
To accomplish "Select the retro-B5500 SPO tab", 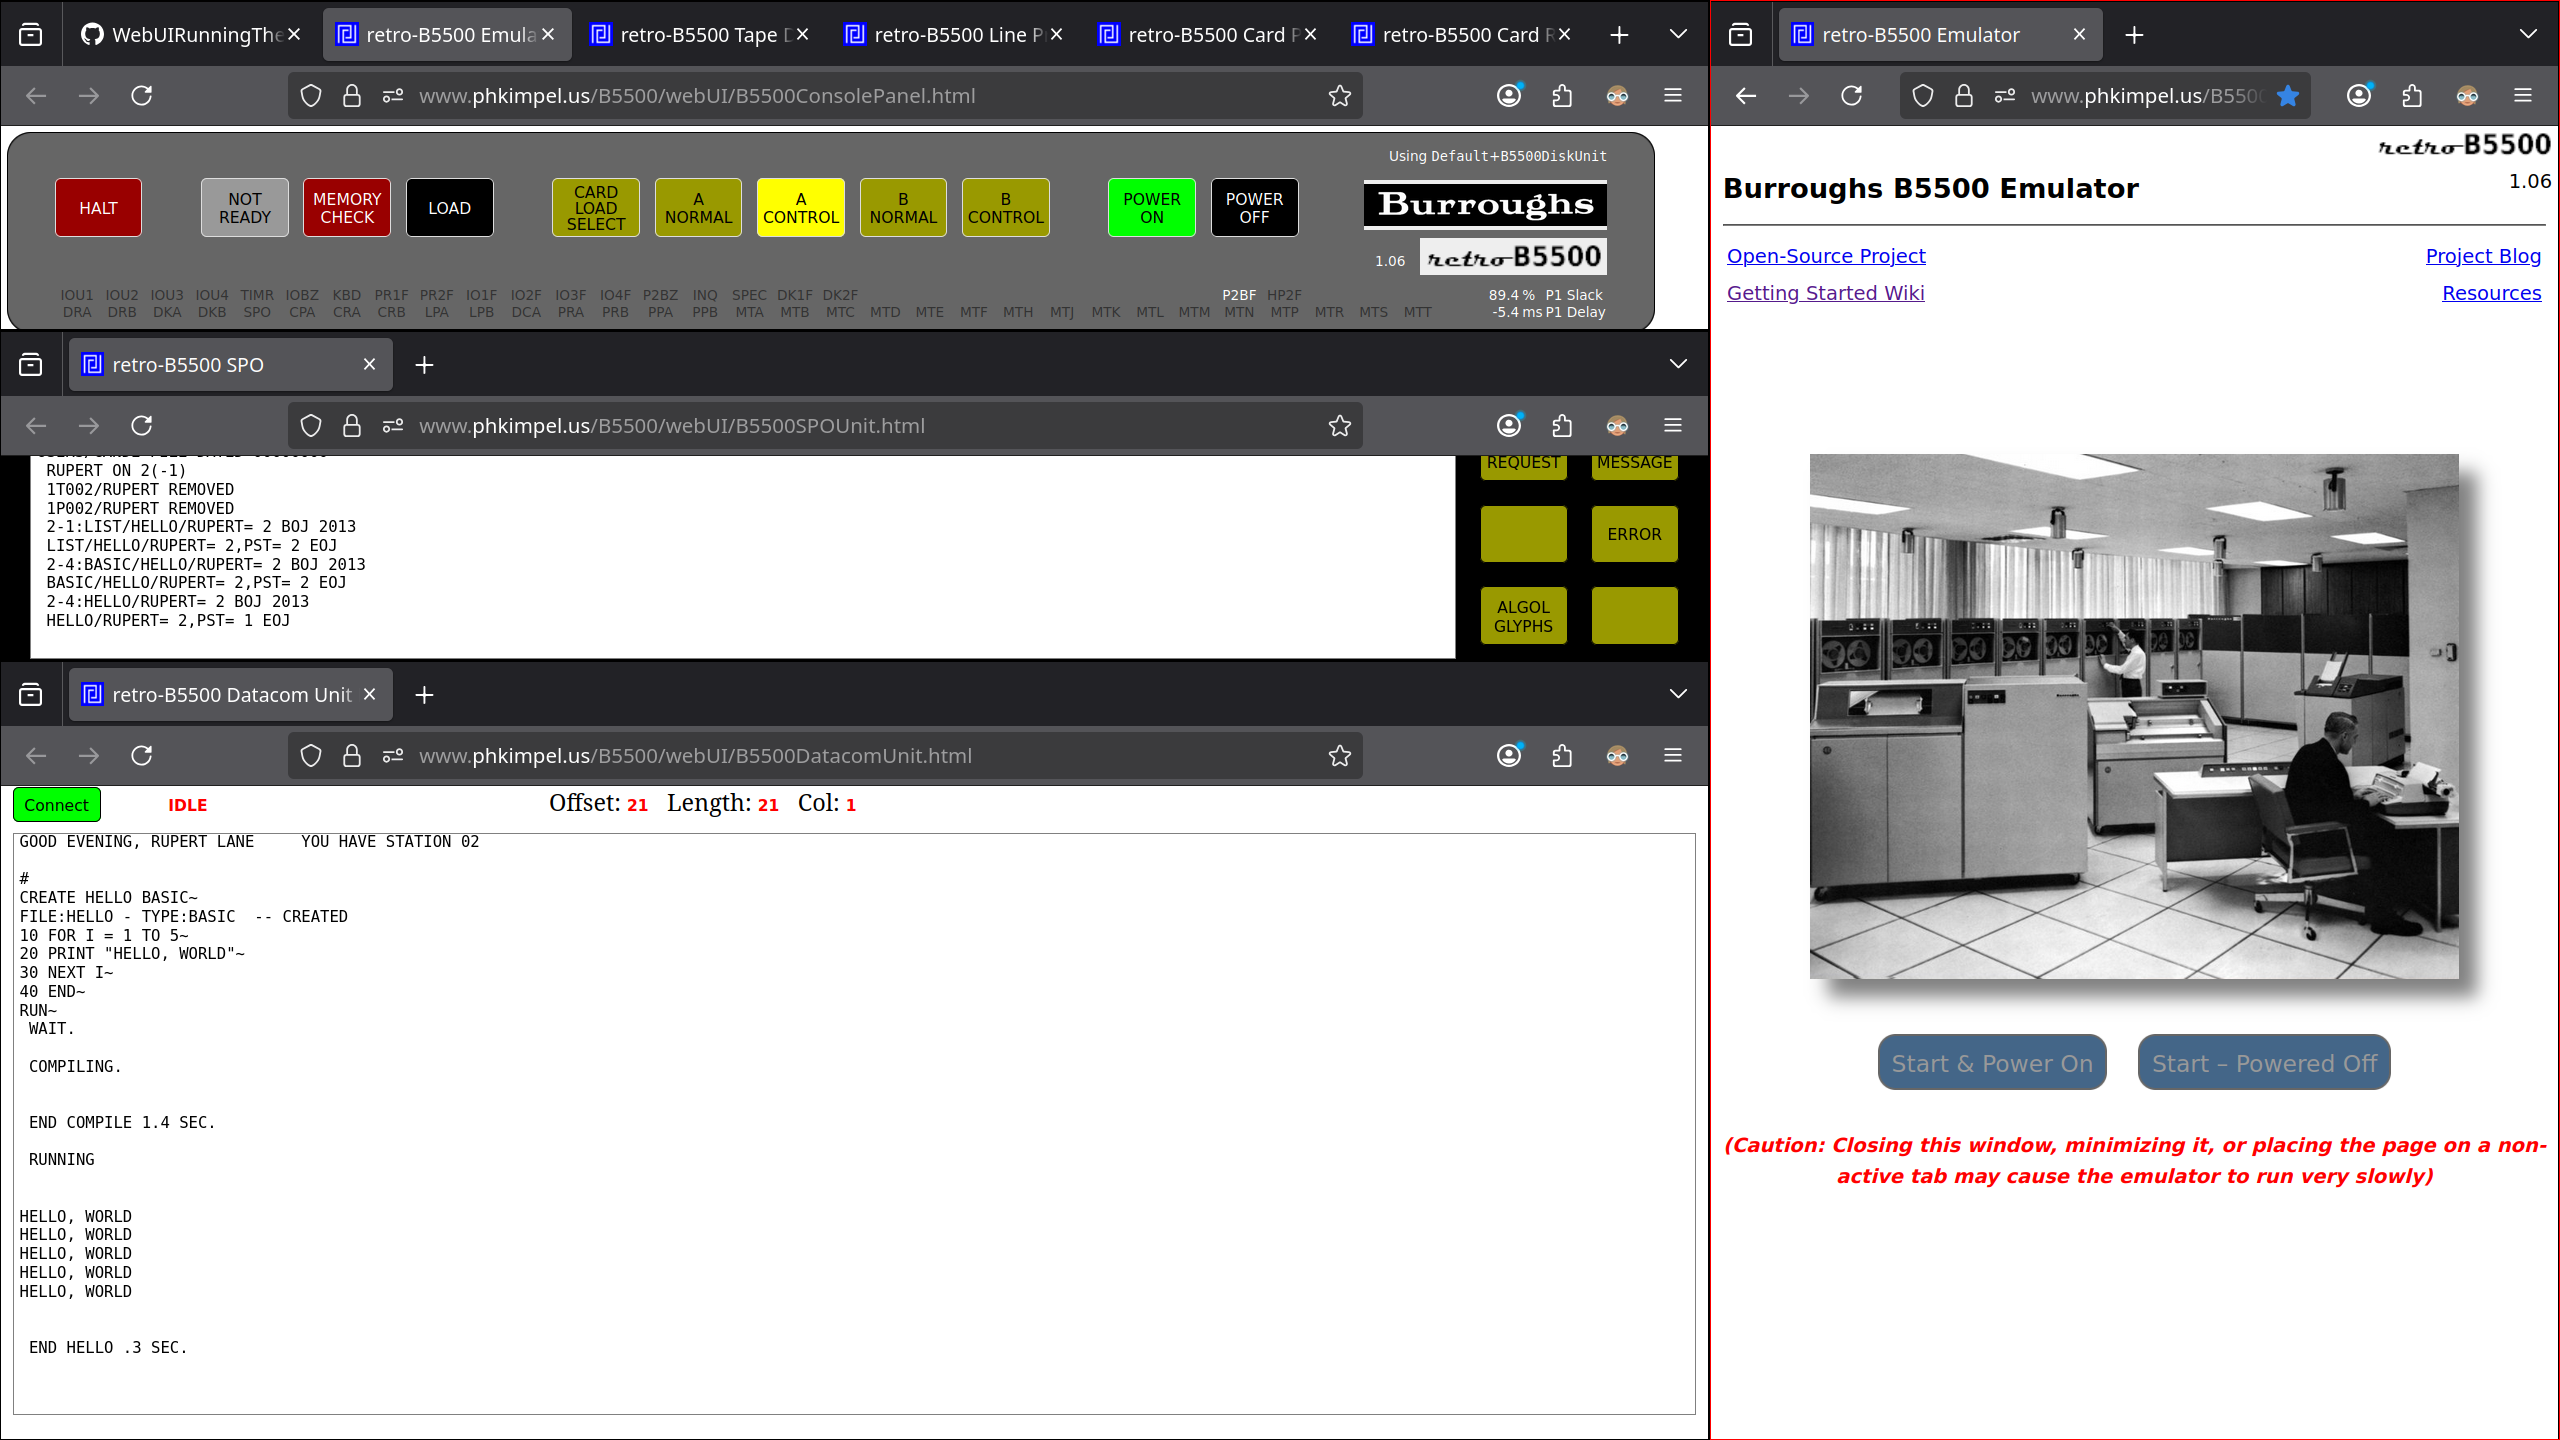I will [230, 365].
